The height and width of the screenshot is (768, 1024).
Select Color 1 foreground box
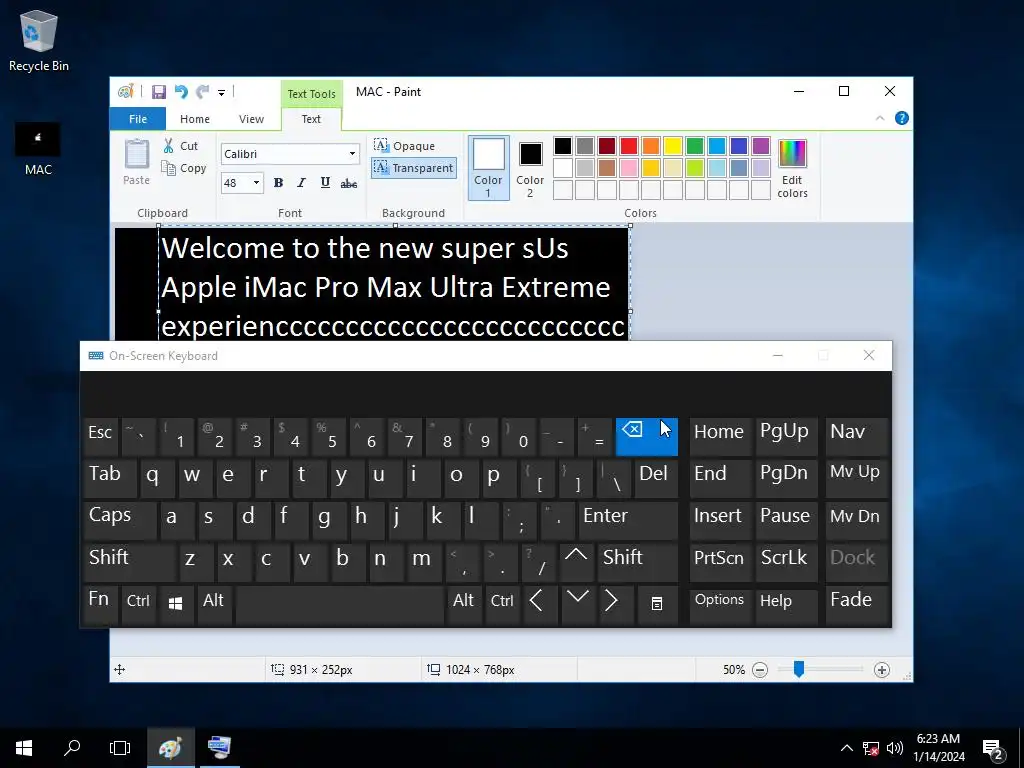click(x=488, y=168)
